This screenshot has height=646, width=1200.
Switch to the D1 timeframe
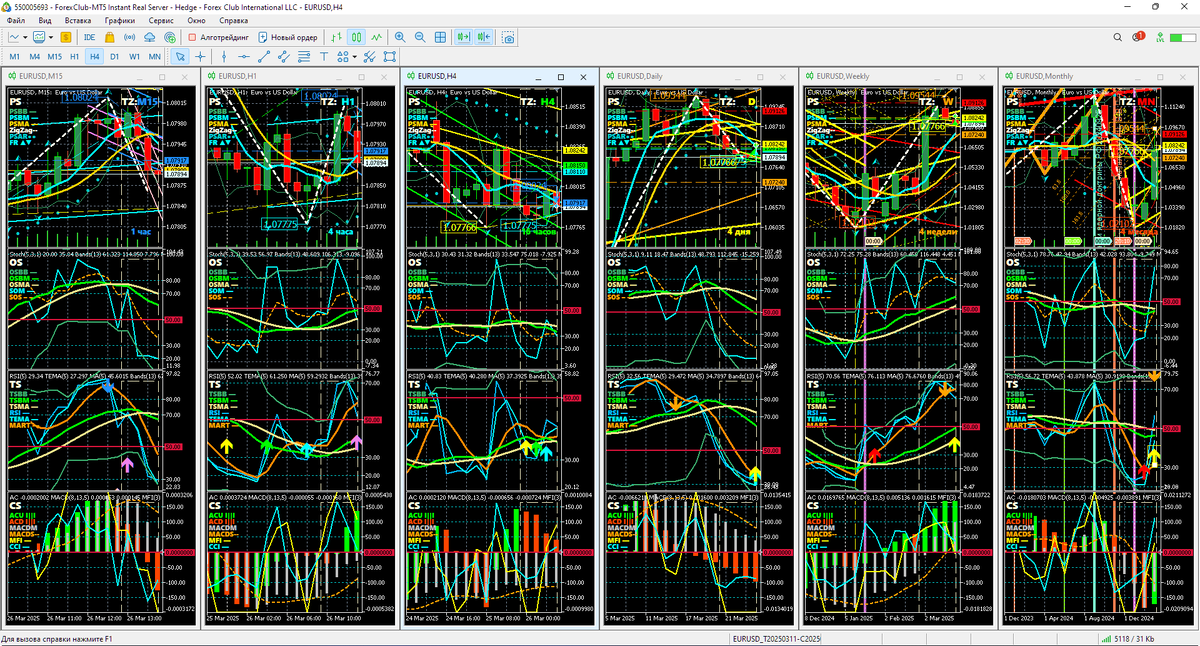(114, 57)
